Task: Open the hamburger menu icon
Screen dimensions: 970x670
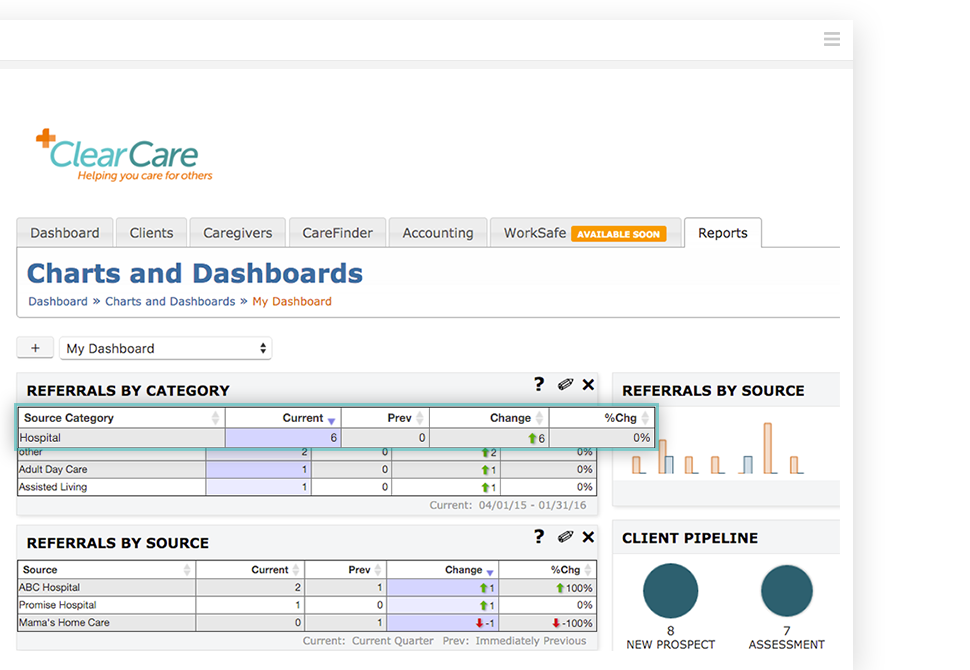Action: pyautogui.click(x=831, y=39)
